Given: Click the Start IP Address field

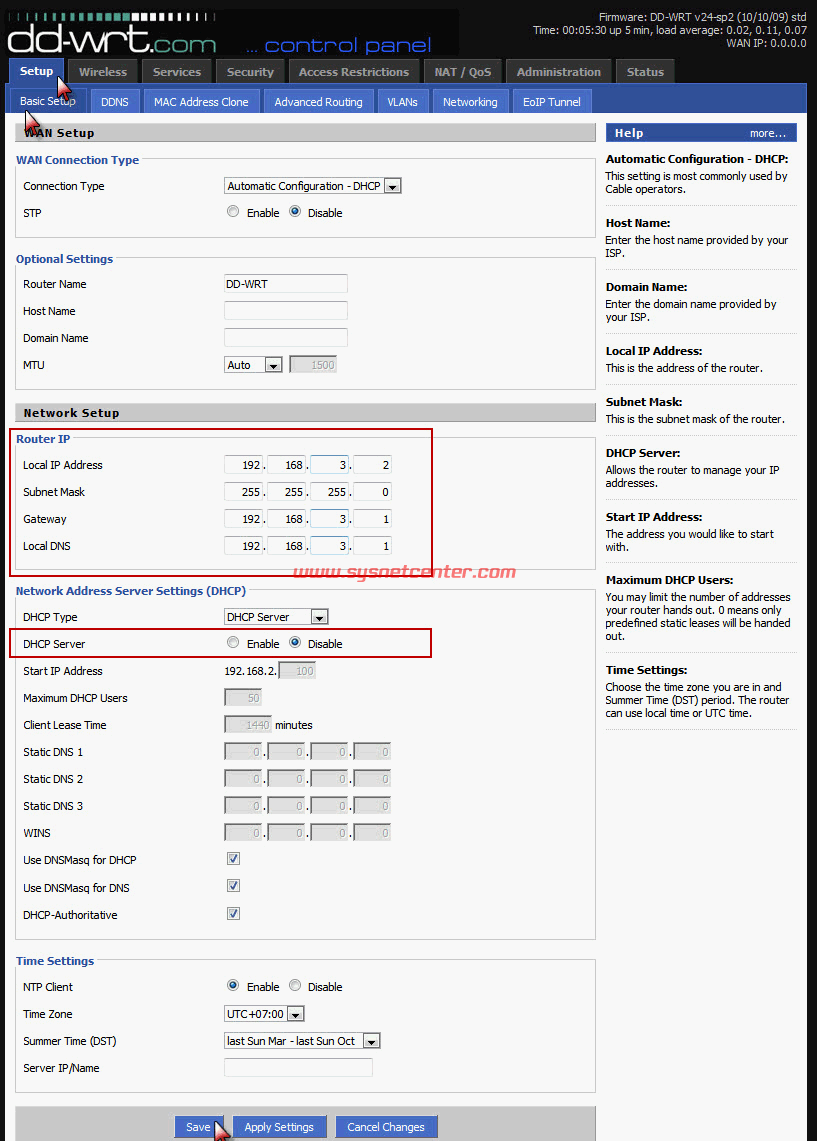Looking at the screenshot, I should point(298,671).
